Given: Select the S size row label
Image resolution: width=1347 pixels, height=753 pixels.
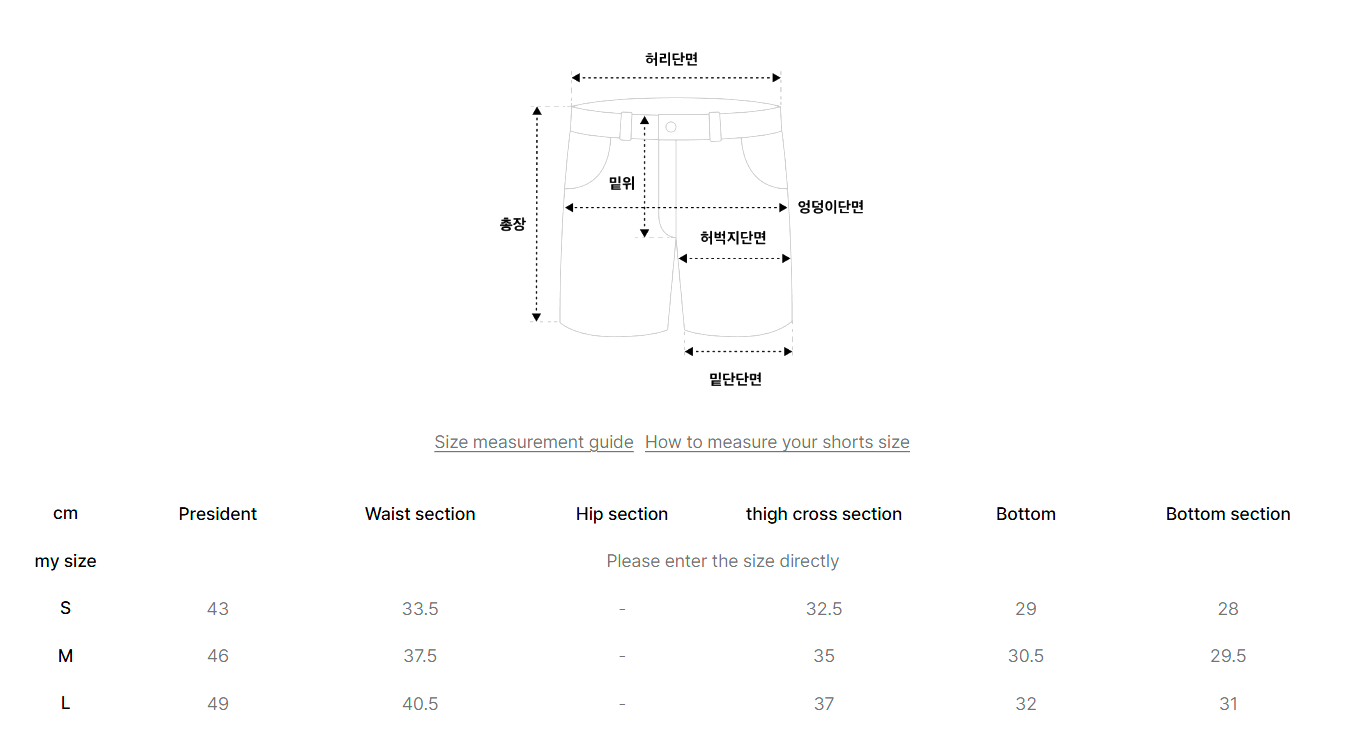Looking at the screenshot, I should [x=66, y=608].
